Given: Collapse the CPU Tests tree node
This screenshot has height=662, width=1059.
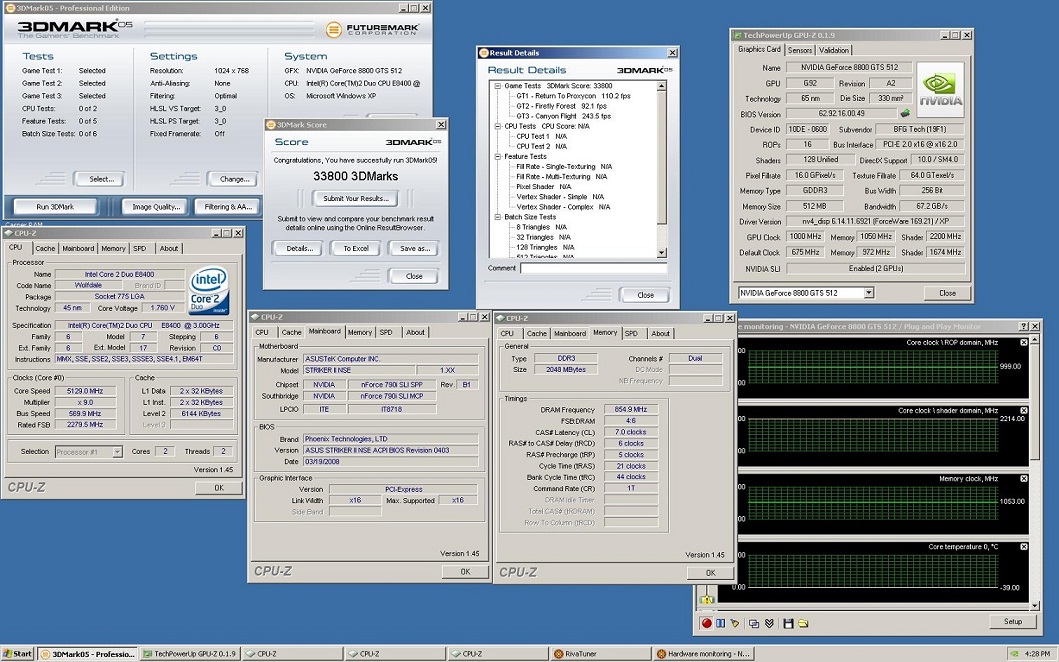Looking at the screenshot, I should (x=497, y=126).
